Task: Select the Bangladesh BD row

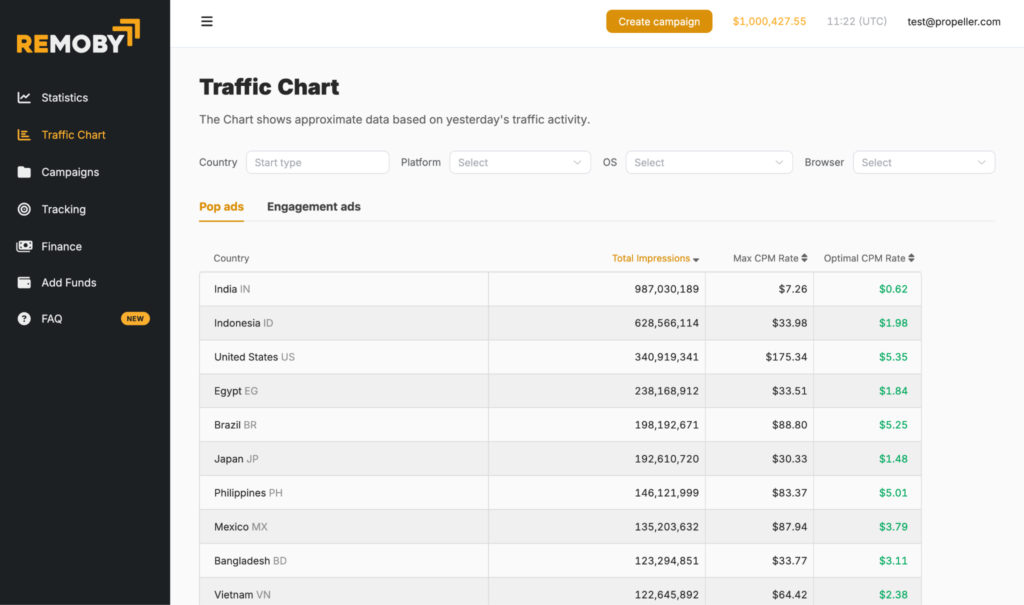Action: 560,561
